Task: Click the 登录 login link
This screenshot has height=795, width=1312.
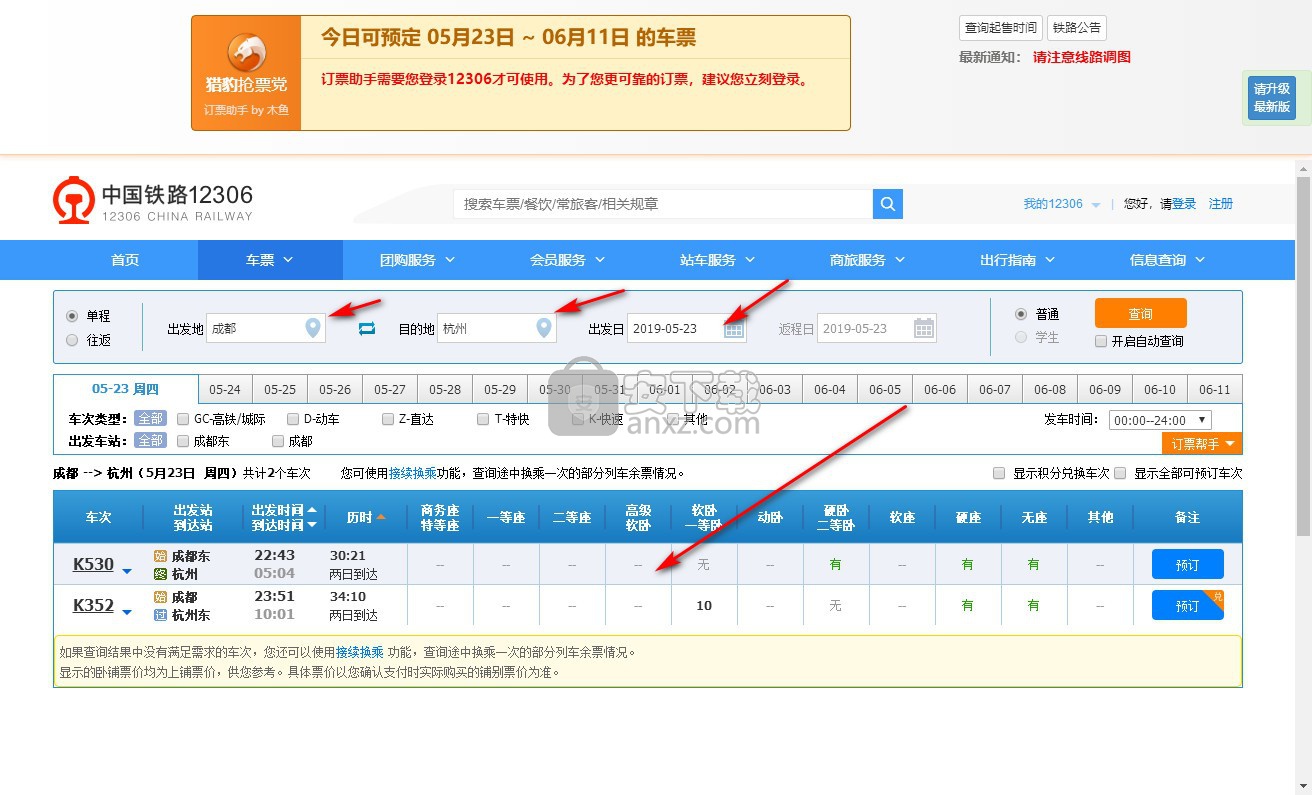Action: pos(1184,204)
